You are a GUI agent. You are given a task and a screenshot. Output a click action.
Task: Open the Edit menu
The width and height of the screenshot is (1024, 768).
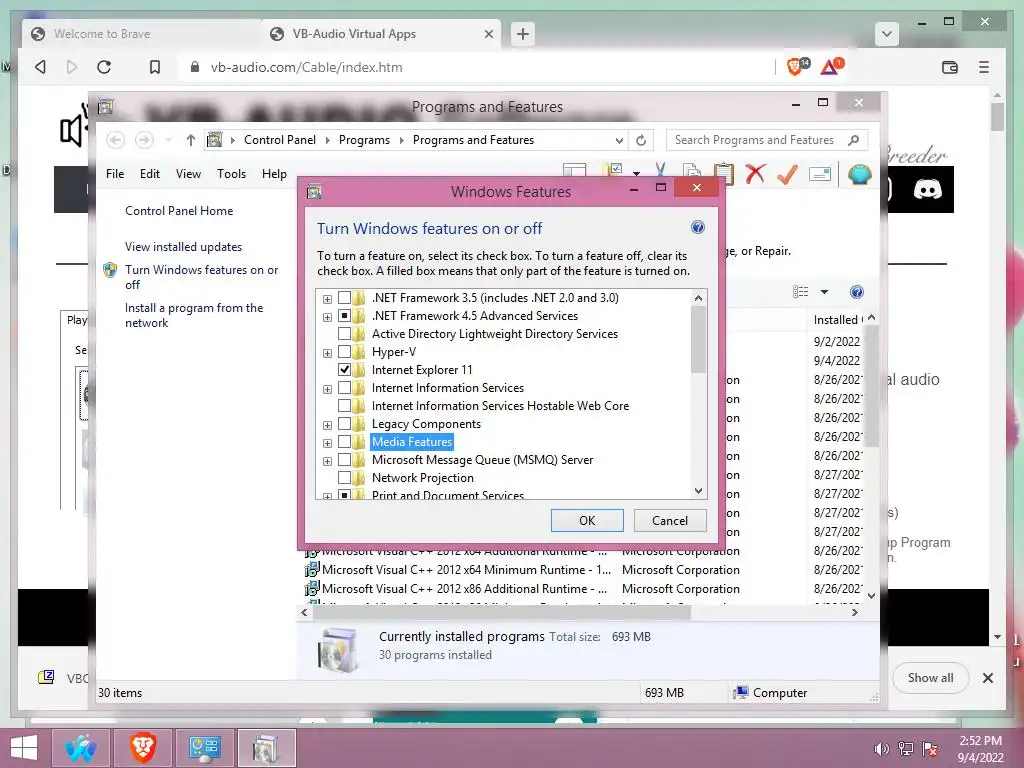tap(150, 174)
